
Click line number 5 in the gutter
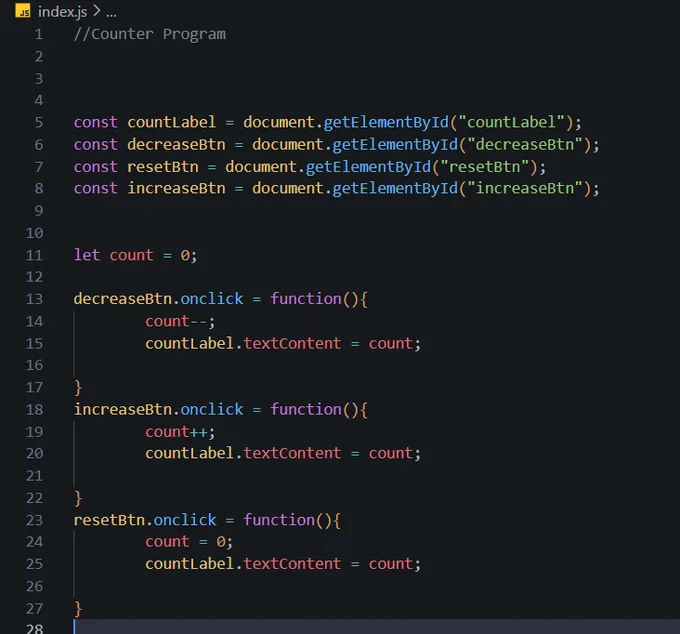(39, 123)
